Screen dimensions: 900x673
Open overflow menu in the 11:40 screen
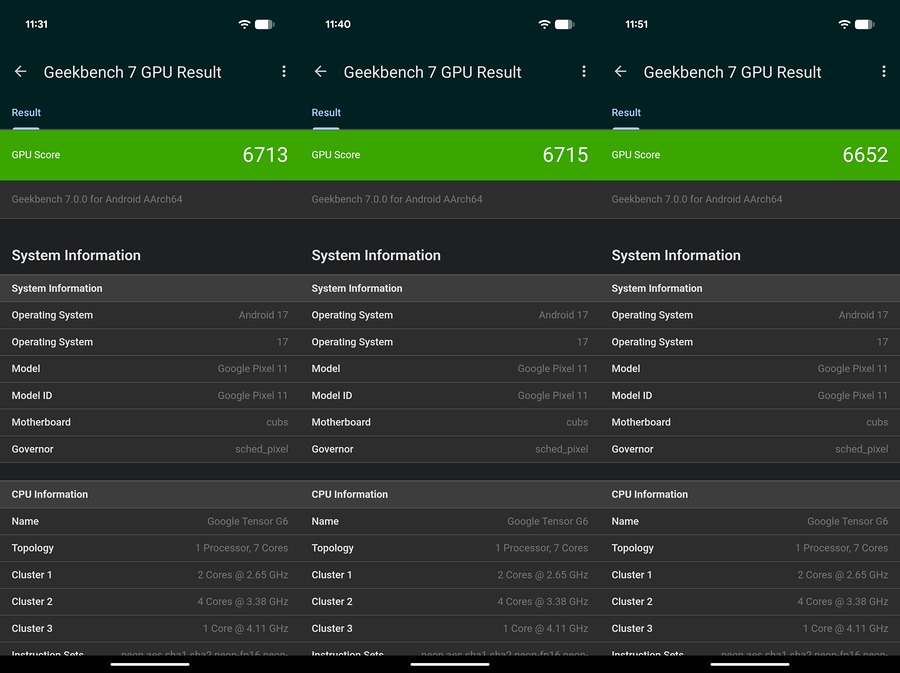584,71
